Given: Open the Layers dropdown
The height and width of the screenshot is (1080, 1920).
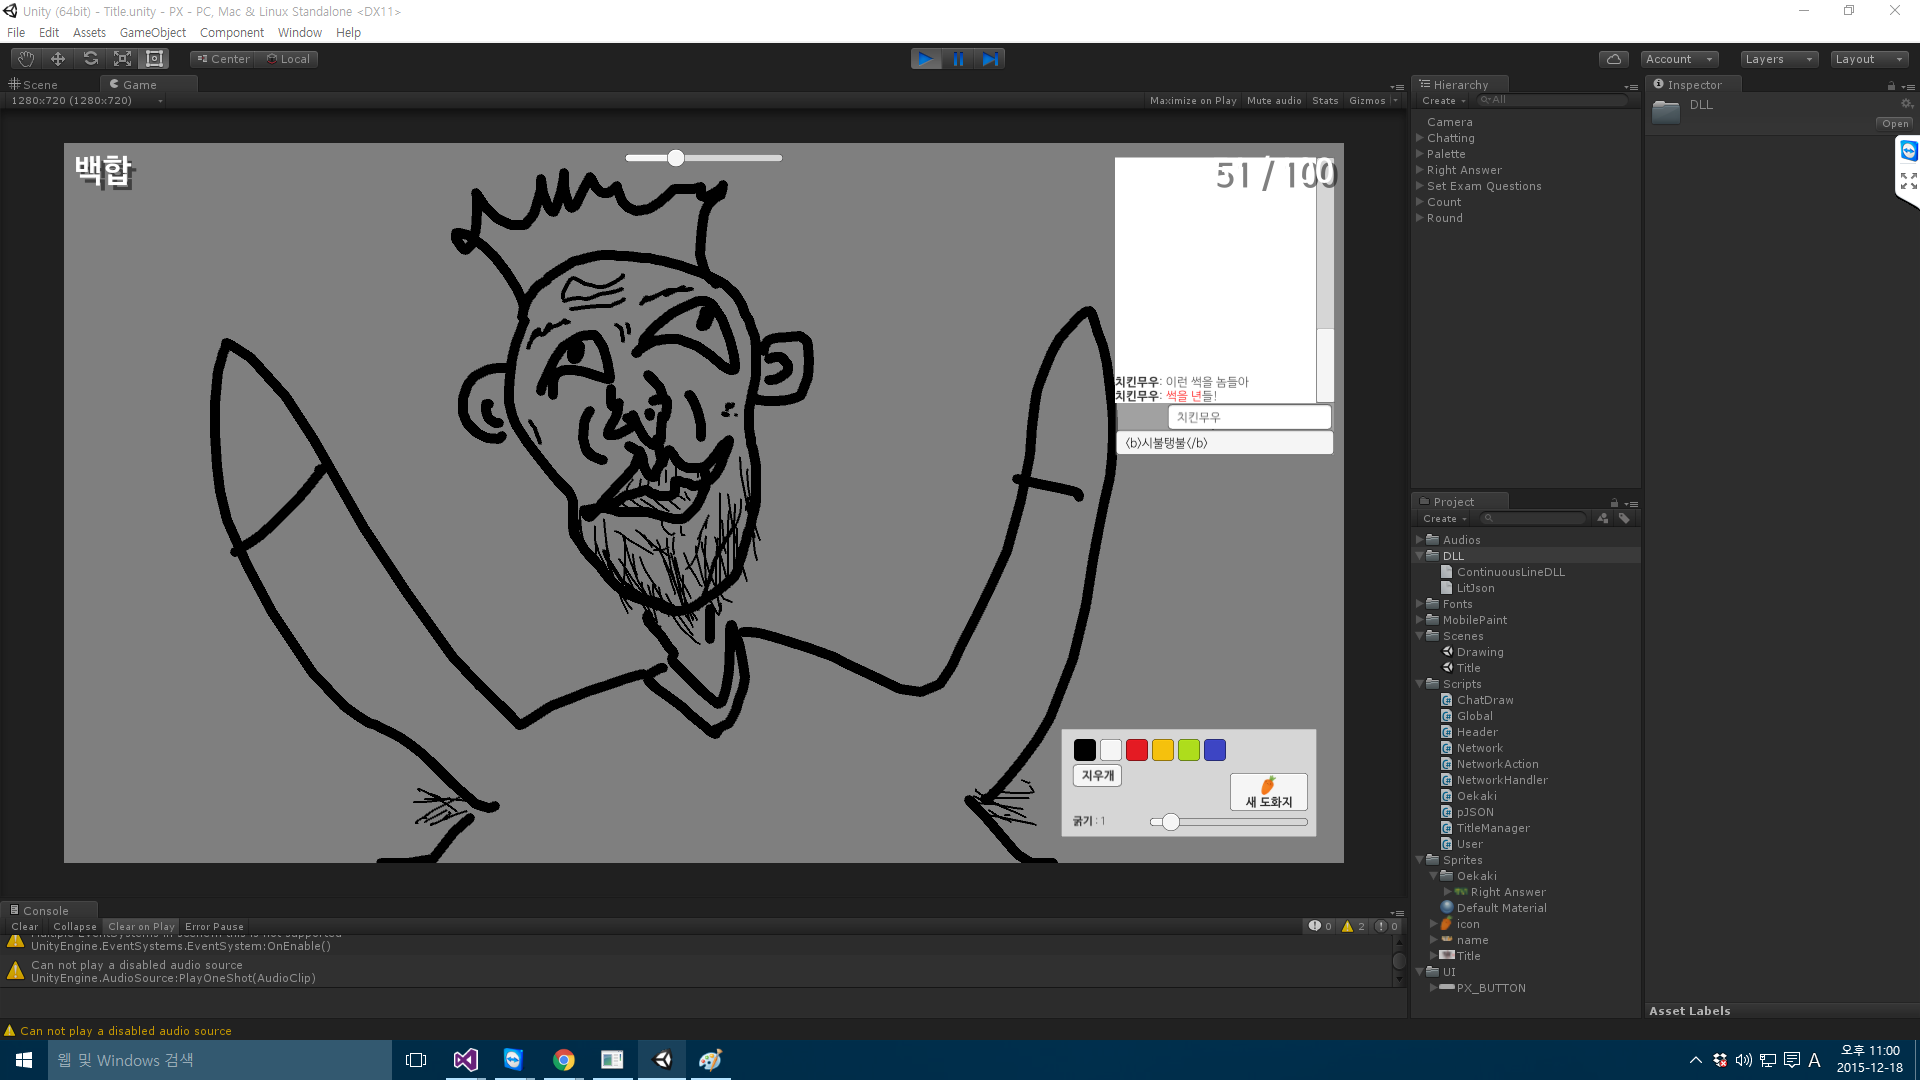Looking at the screenshot, I should [1778, 59].
